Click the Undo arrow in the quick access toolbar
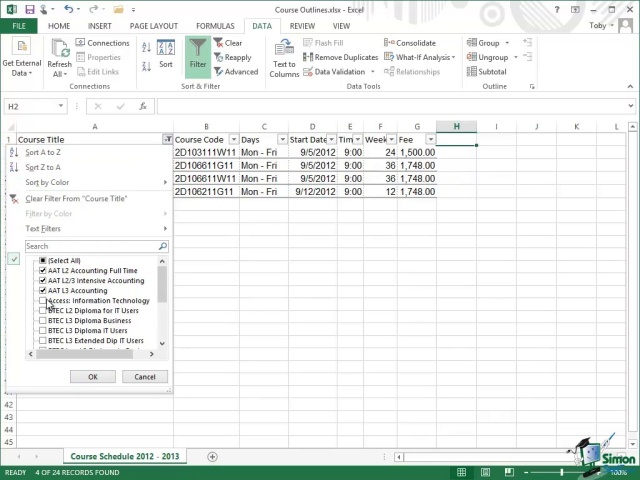Image resolution: width=640 pixels, height=480 pixels. 69,9
